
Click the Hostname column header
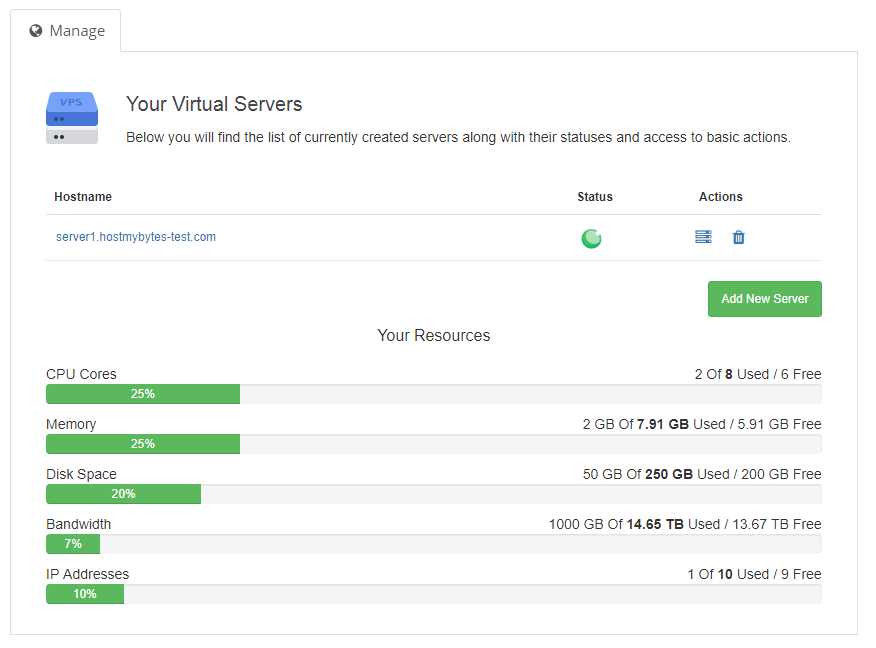tap(83, 197)
